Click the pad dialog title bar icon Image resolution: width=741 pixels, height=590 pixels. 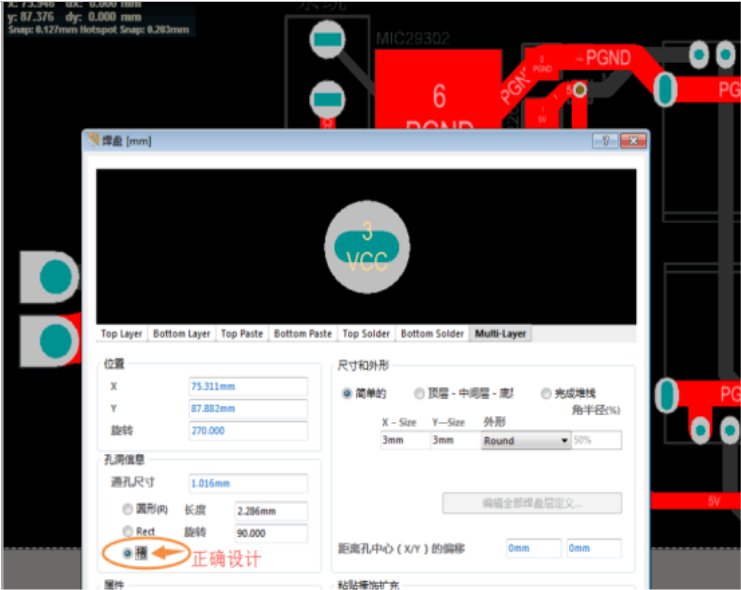pyautogui.click(x=93, y=141)
